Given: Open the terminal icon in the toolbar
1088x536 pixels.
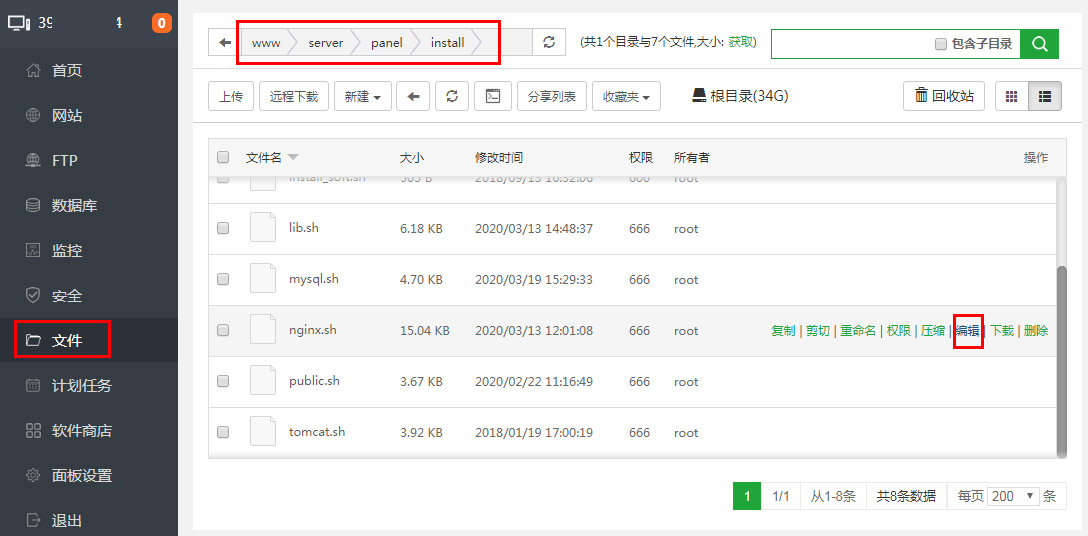Looking at the screenshot, I should 492,96.
